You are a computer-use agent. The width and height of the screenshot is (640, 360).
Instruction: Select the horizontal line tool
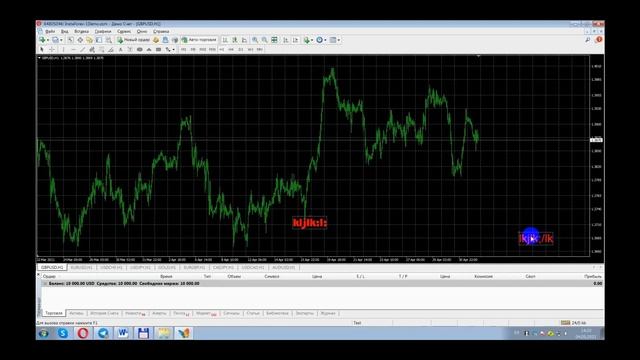(73, 49)
